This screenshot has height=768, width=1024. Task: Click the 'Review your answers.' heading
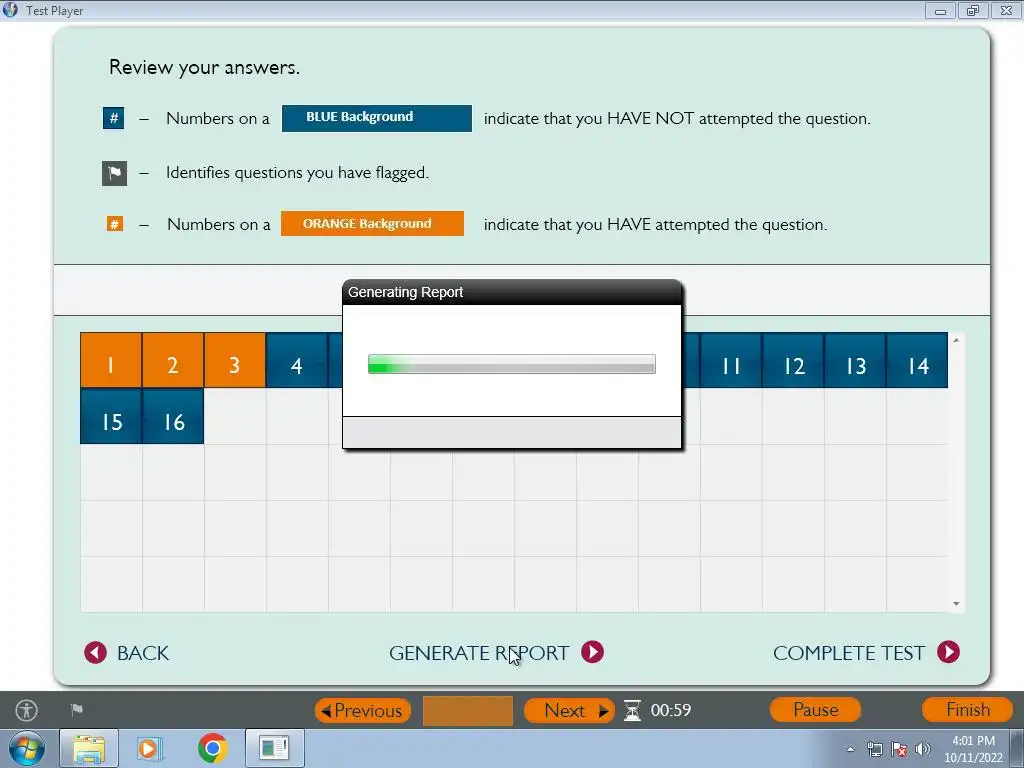point(204,67)
